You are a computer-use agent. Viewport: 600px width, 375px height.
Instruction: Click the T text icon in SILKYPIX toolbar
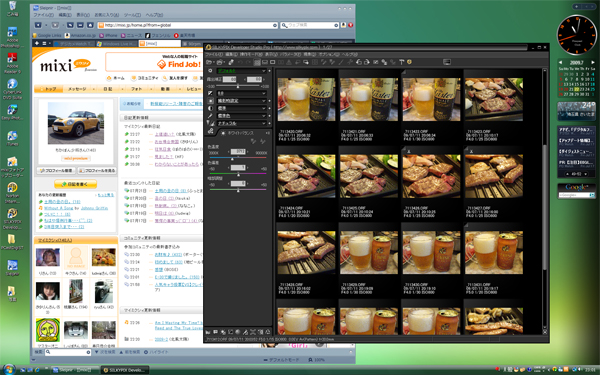[402, 62]
